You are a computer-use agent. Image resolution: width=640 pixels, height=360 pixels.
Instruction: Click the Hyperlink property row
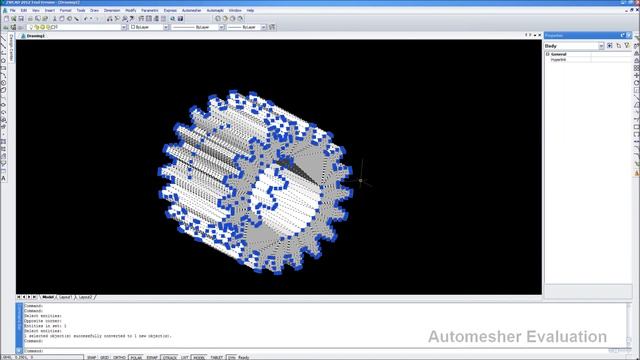[588, 60]
